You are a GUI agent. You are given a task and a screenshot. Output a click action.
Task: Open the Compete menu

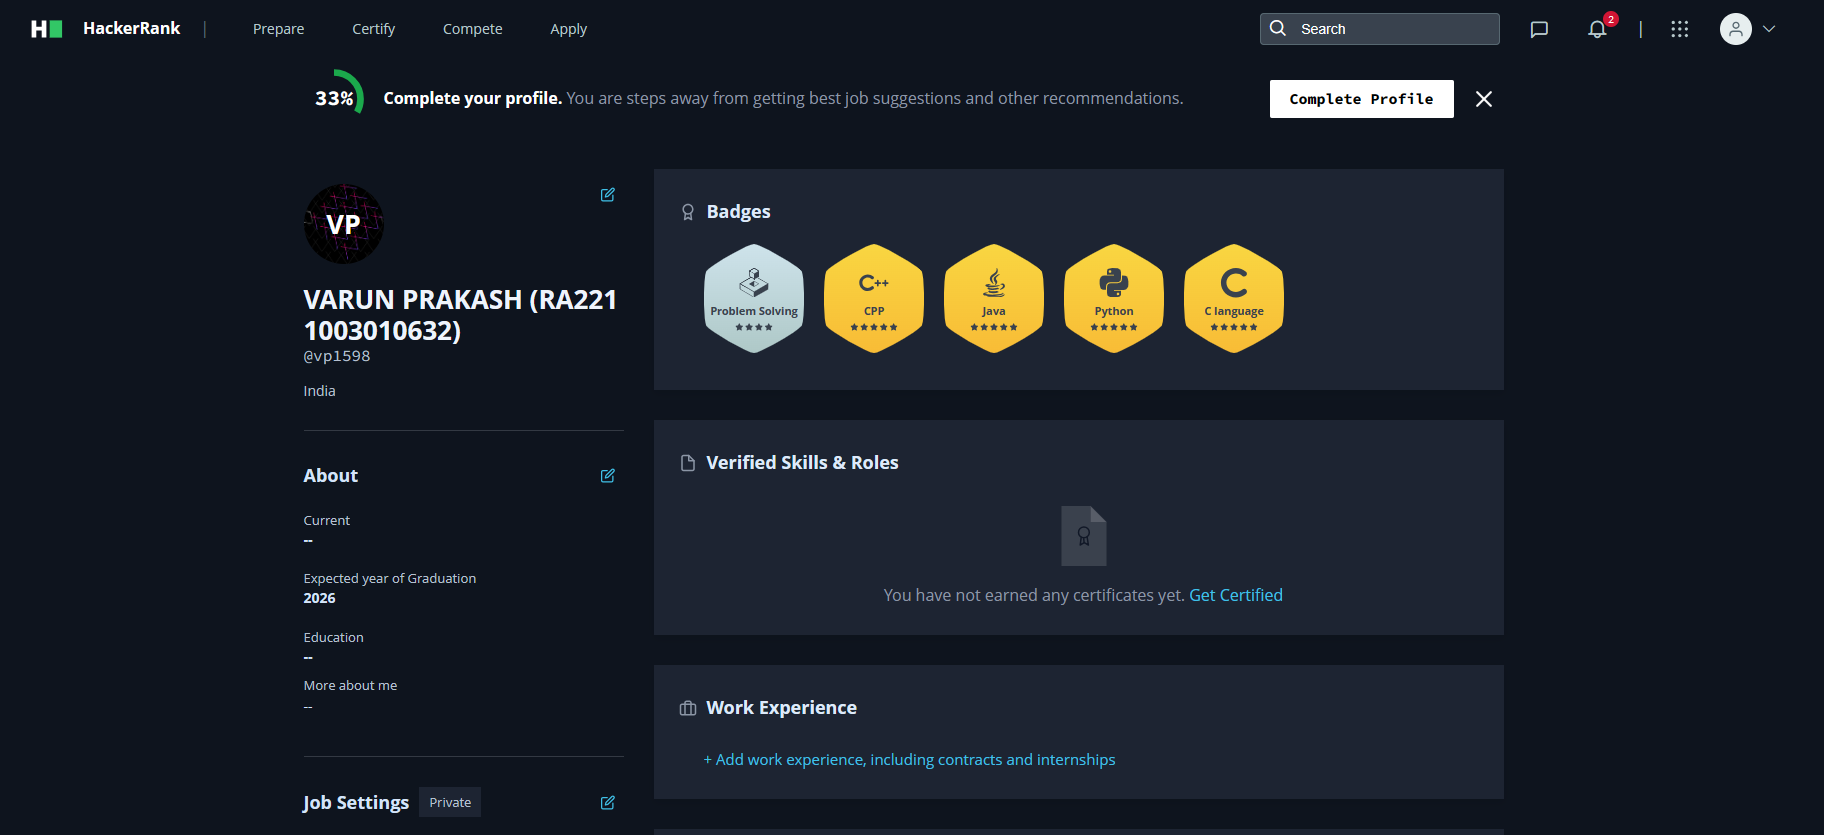472,29
